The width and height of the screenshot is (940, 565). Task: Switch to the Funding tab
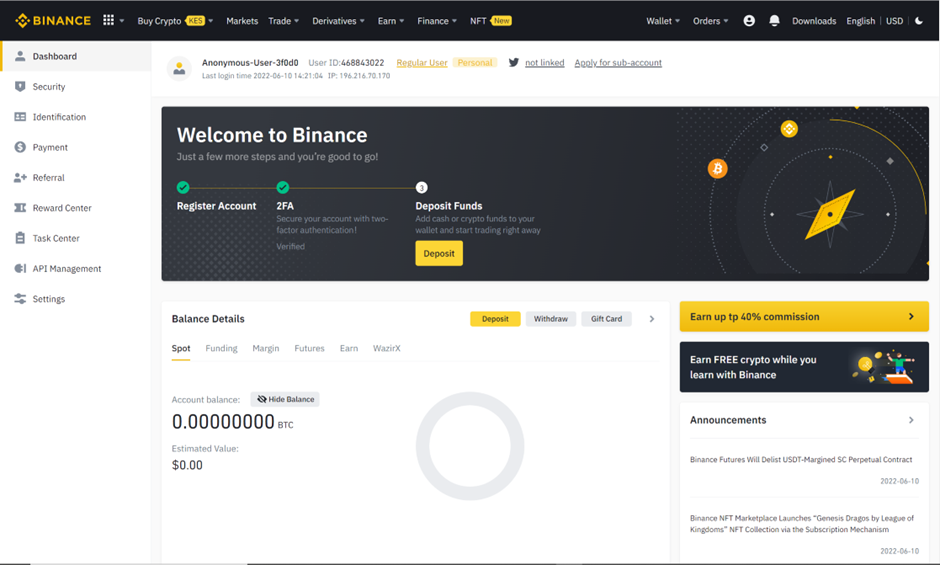click(221, 348)
